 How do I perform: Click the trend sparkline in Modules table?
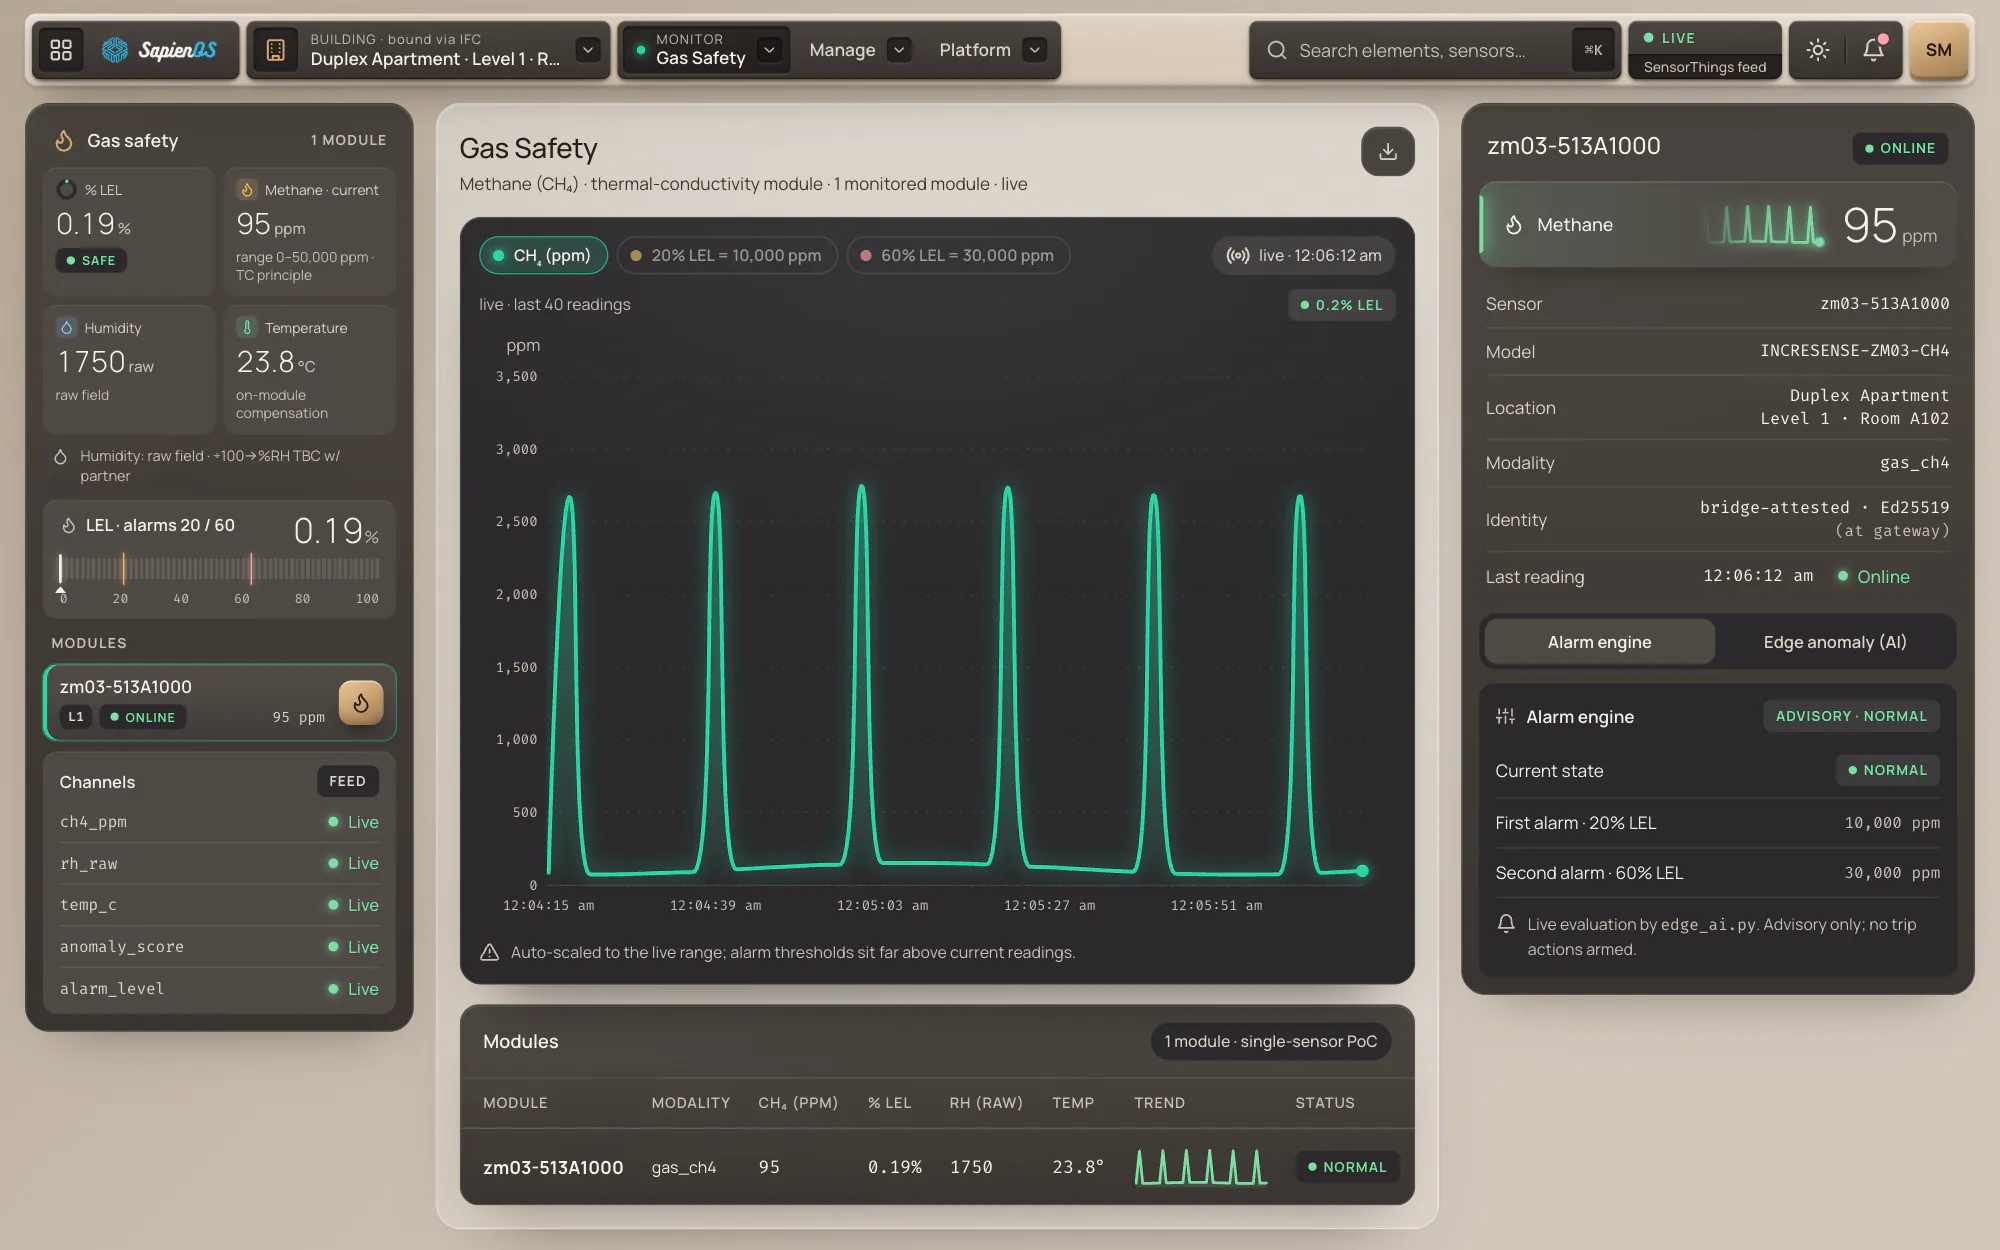[1201, 1167]
